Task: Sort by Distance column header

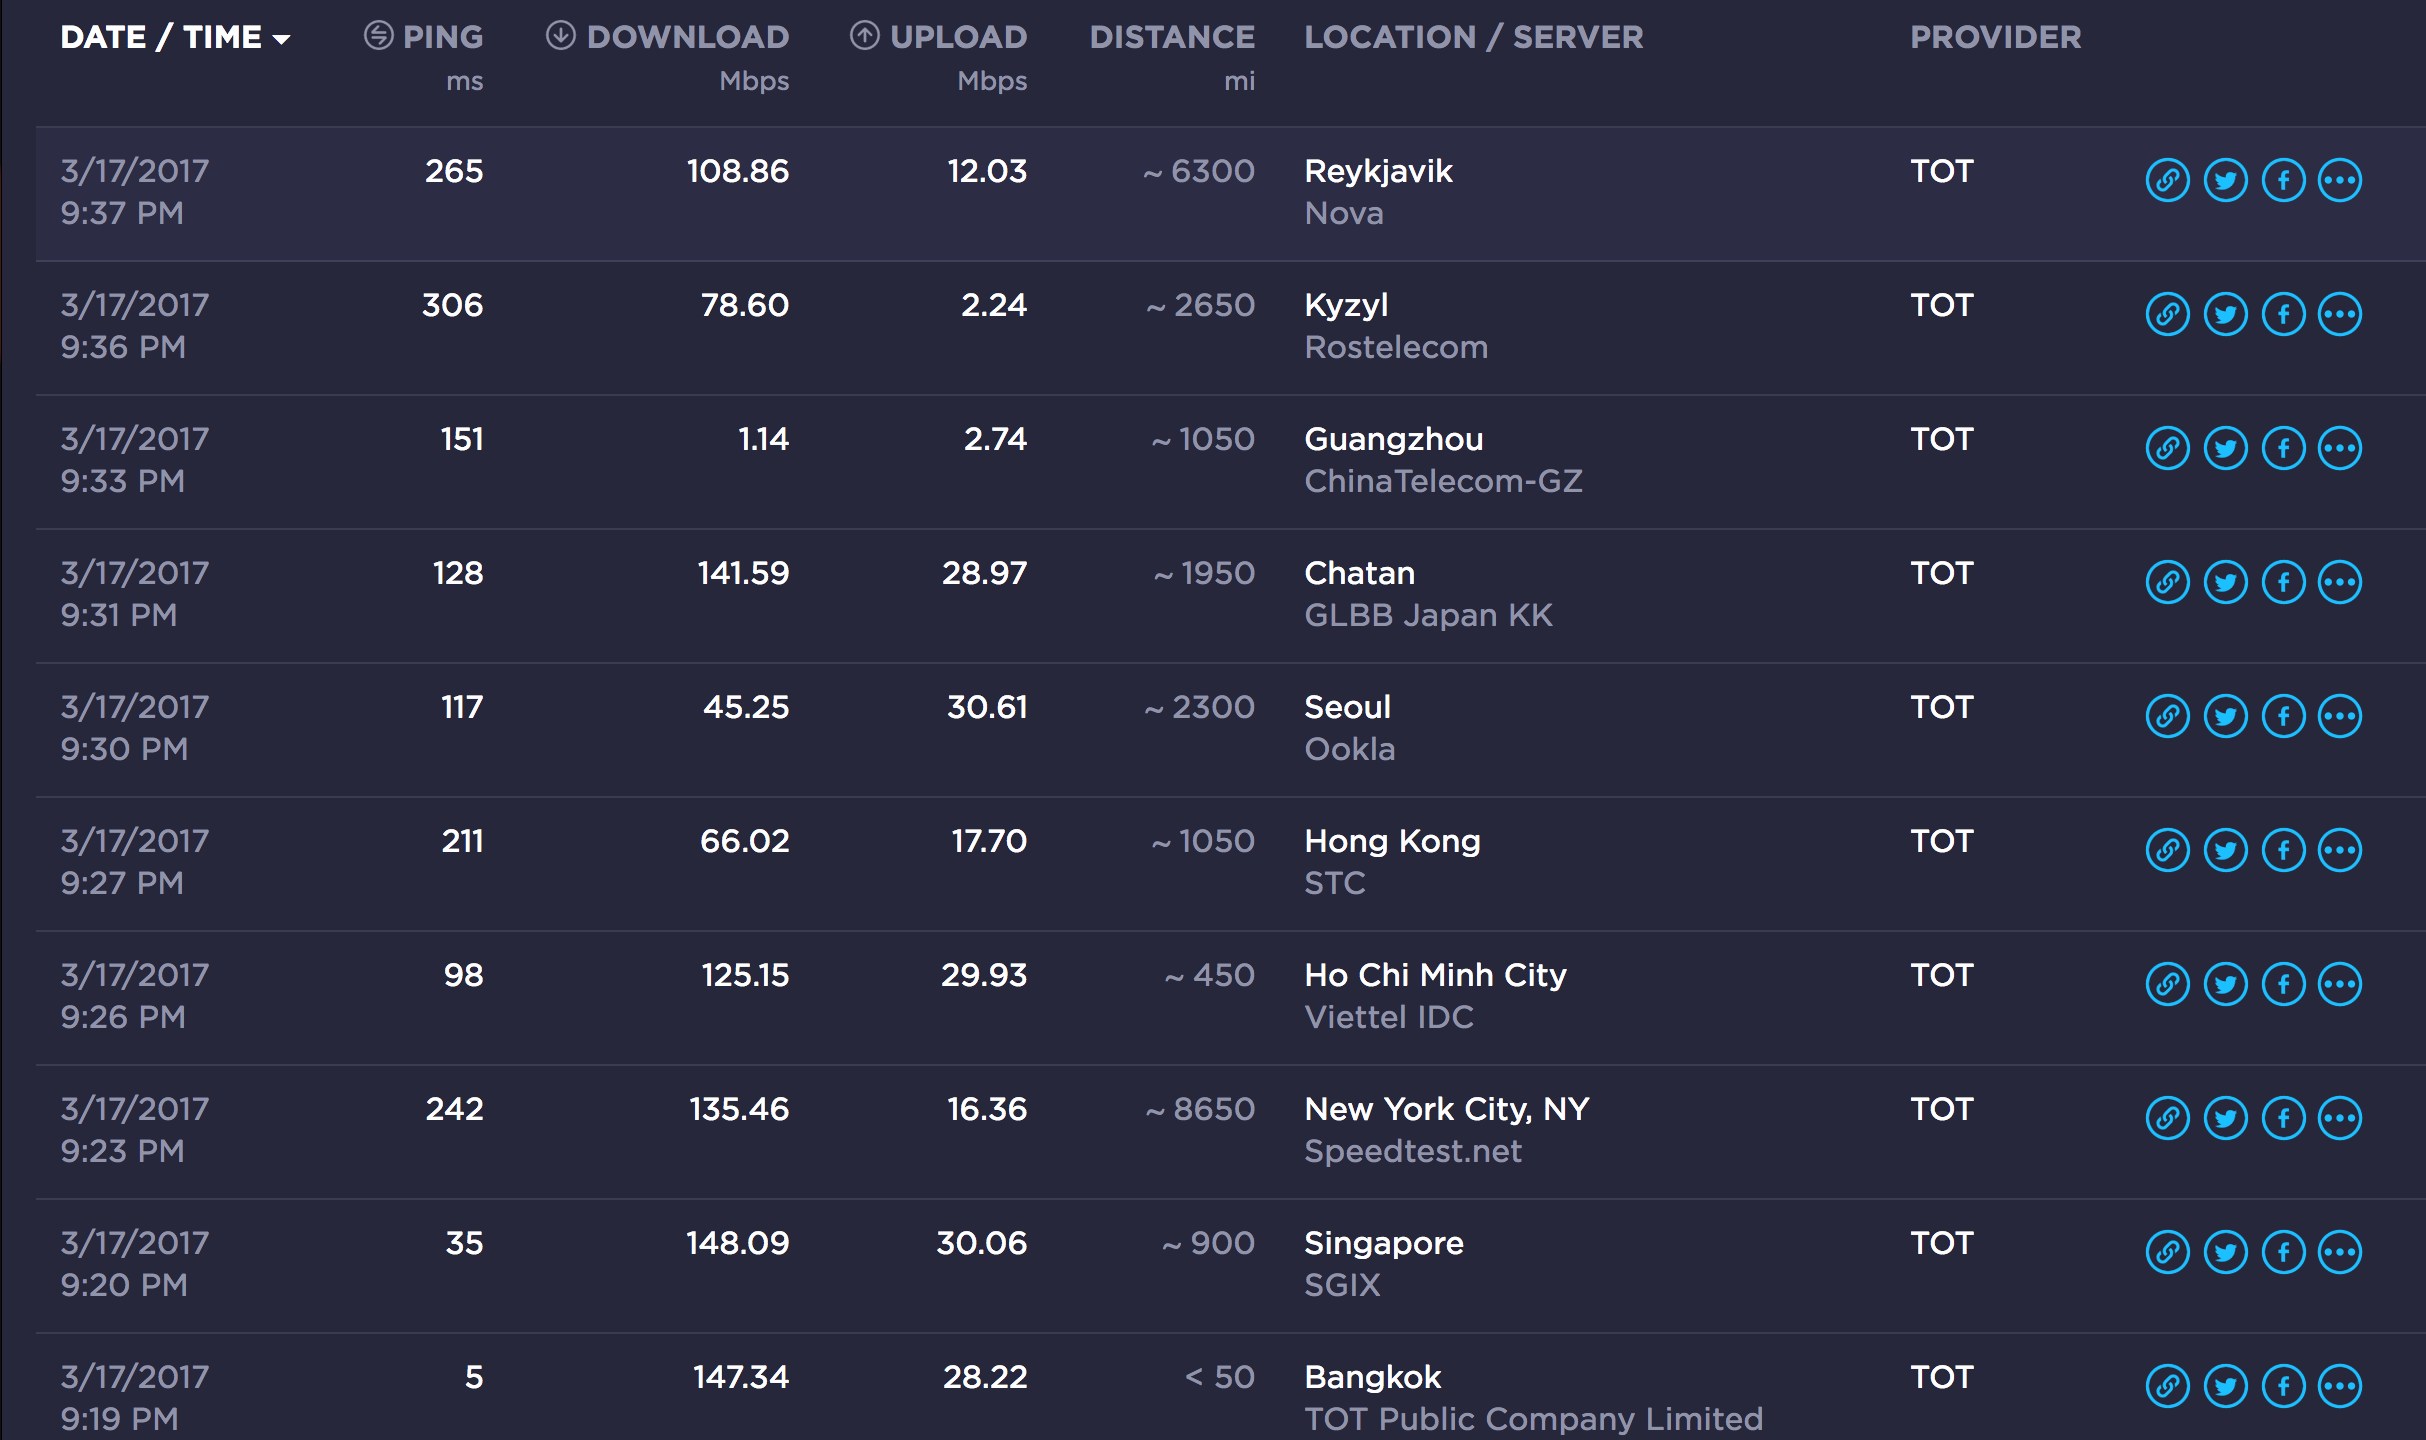Action: coord(1172,37)
